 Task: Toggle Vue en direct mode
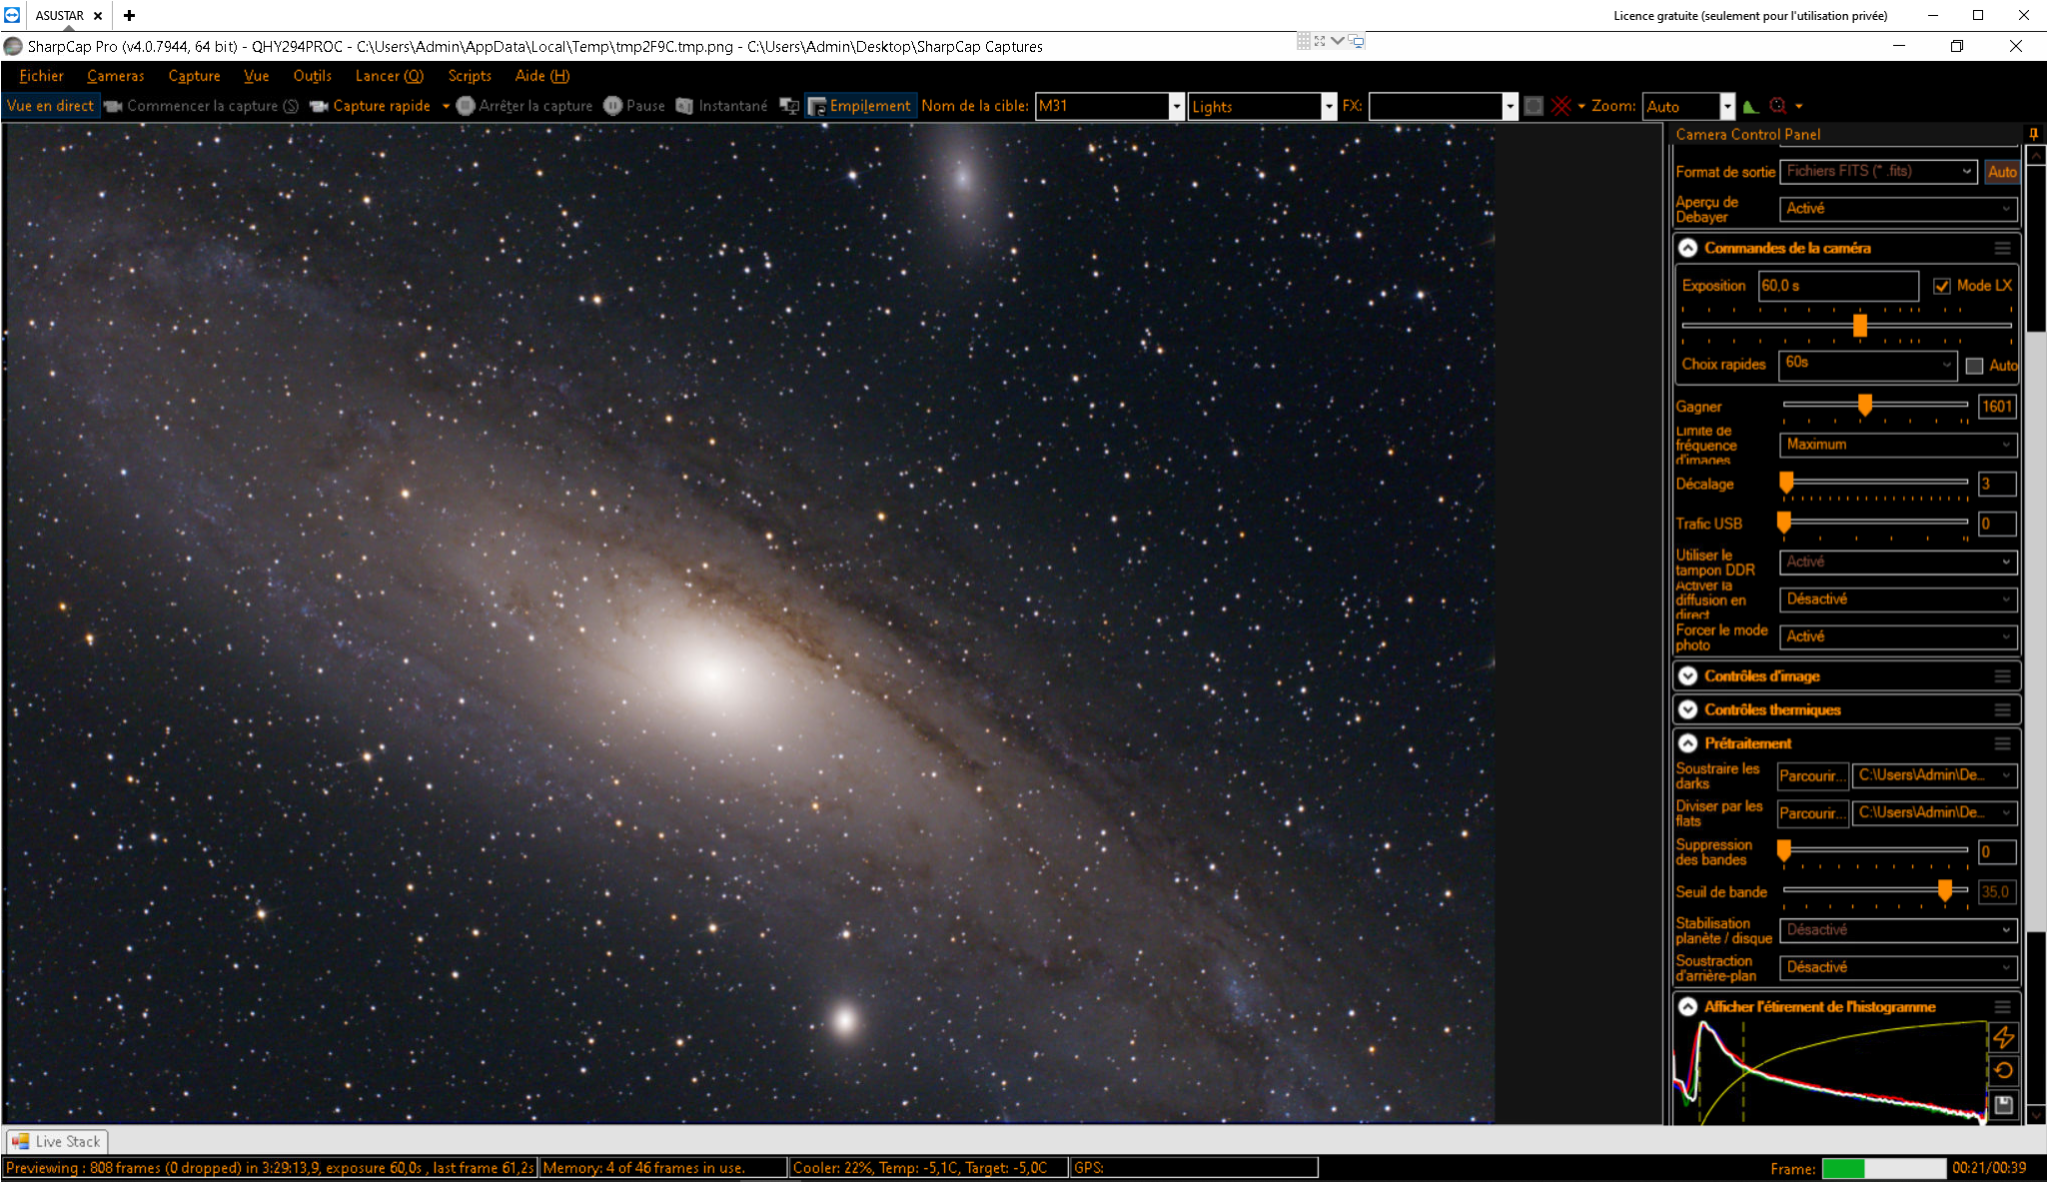click(x=50, y=106)
